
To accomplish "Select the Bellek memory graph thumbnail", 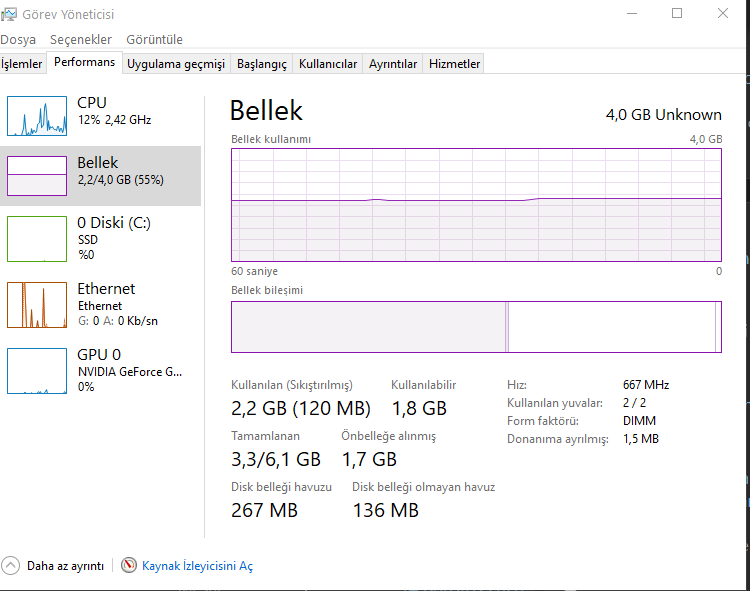I will point(37,176).
